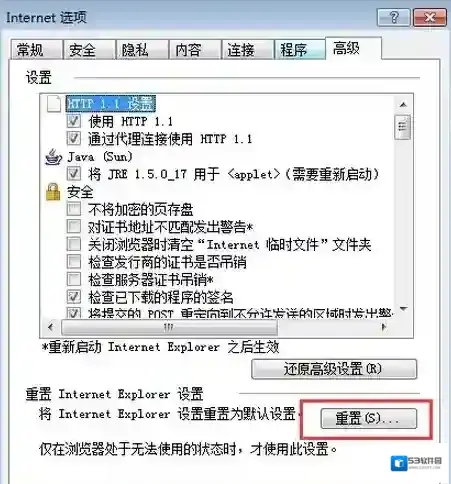Click the question mark help button

(x=394, y=17)
